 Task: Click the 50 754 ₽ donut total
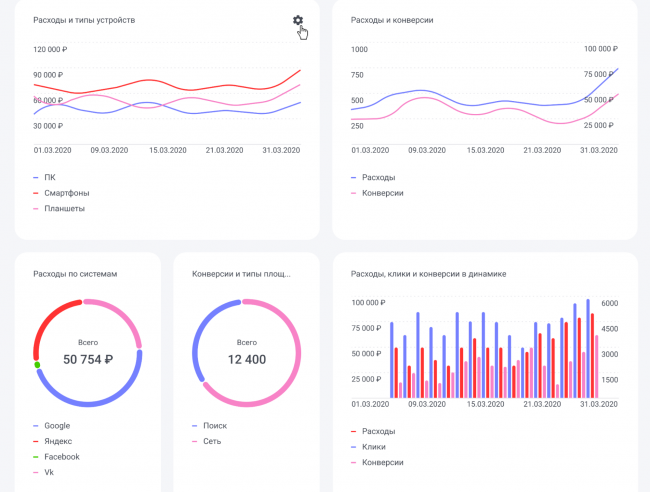point(88,359)
